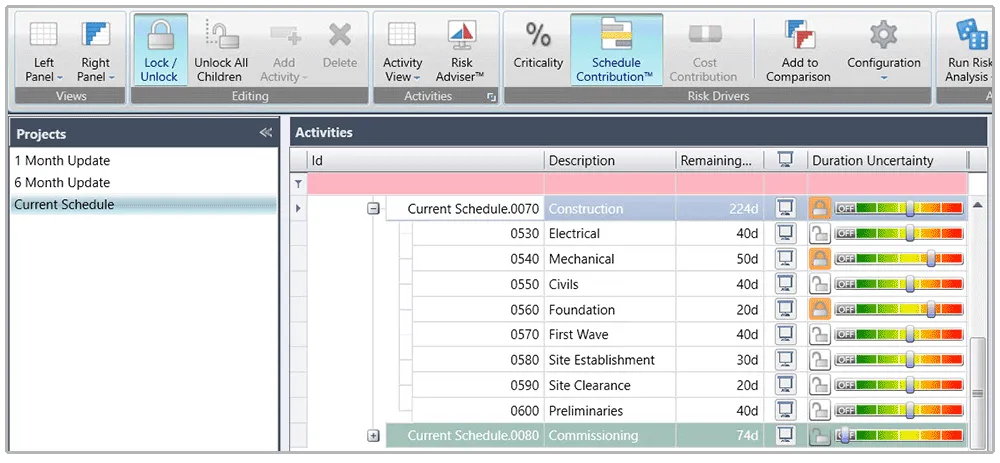Toggle the lock on Site Clearance row
The width and height of the screenshot is (1000, 463).
[x=820, y=385]
